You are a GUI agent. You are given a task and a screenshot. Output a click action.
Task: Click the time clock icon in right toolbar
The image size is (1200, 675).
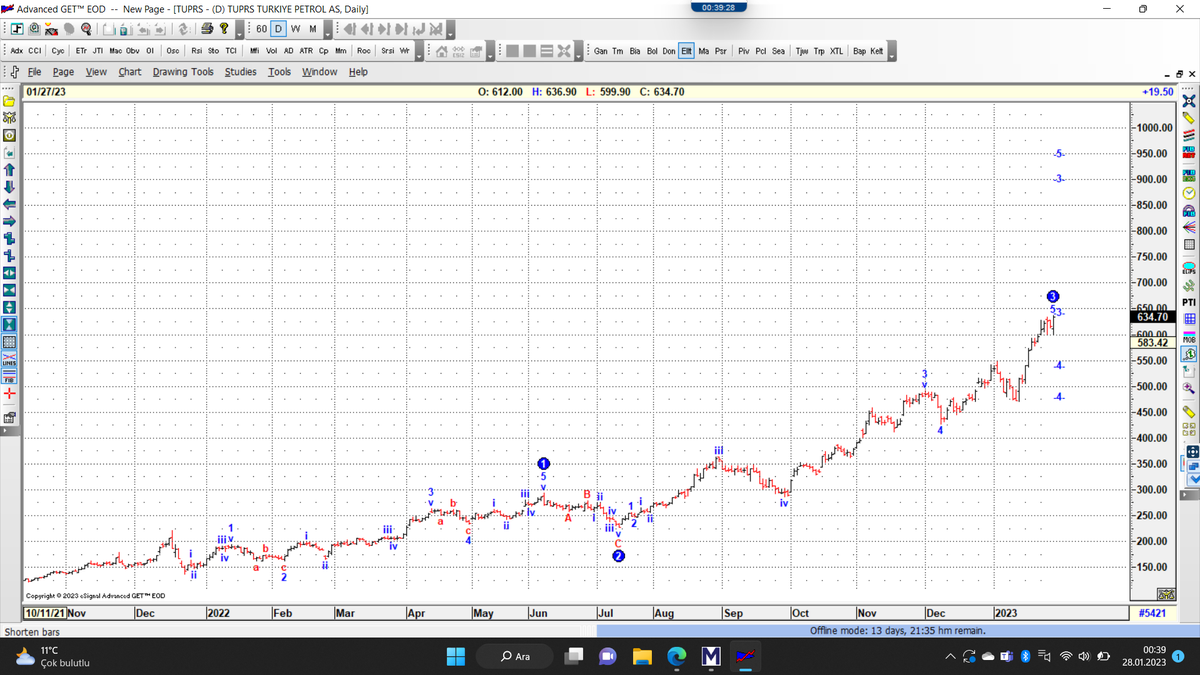pyautogui.click(x=1189, y=192)
